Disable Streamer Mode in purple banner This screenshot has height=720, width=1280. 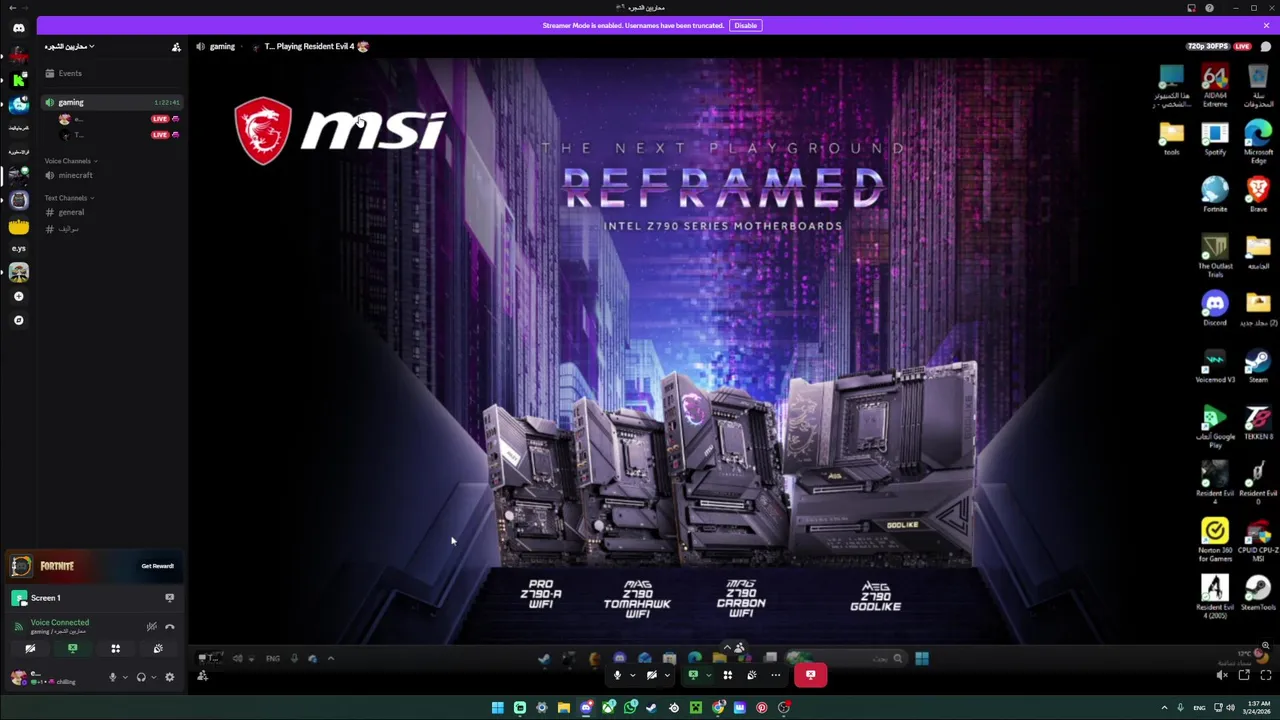coord(745,25)
